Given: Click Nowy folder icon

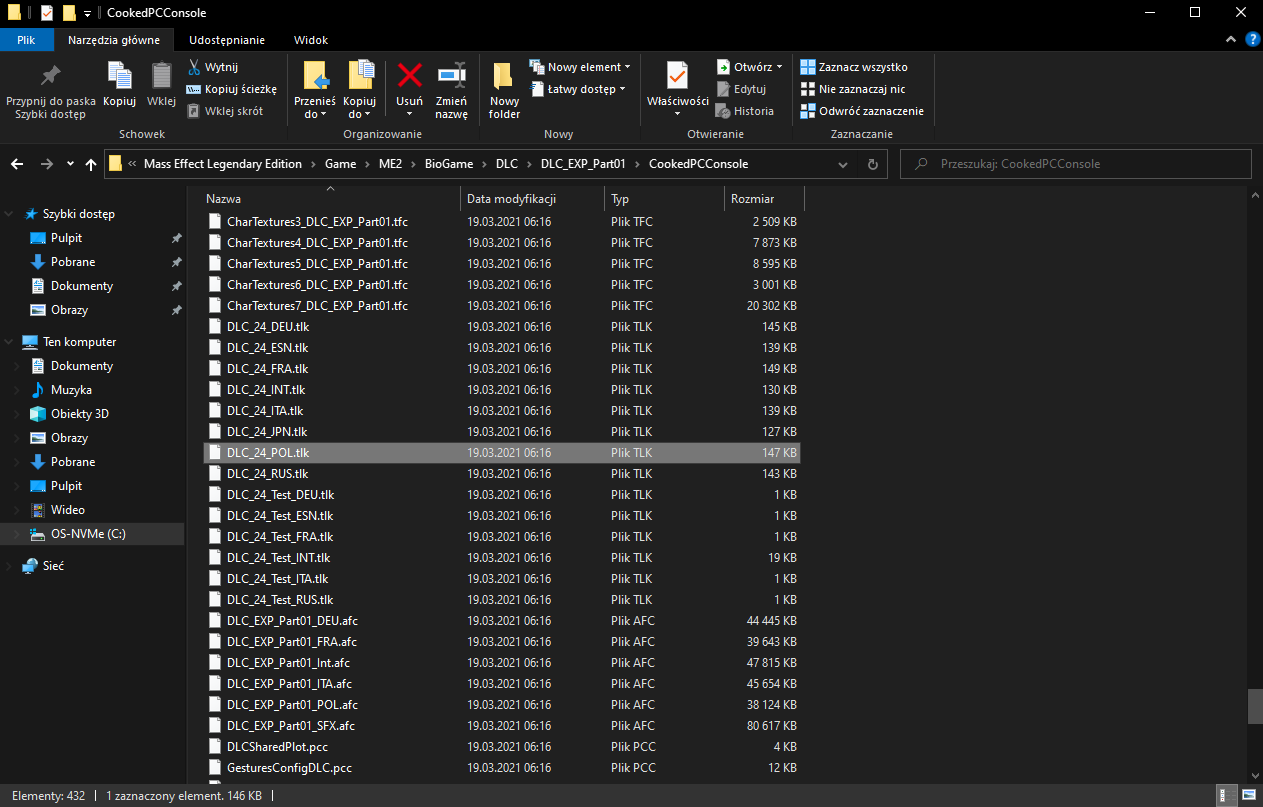Looking at the screenshot, I should coord(504,76).
